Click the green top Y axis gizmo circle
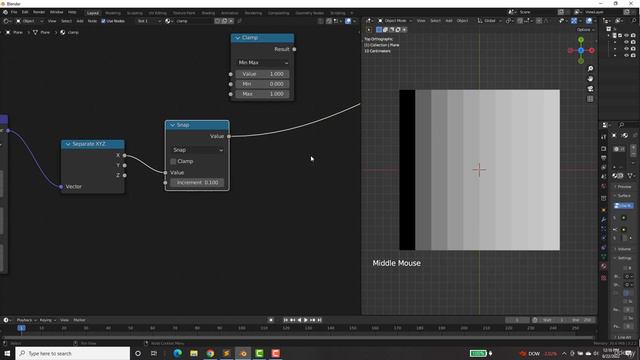Screen dimensions: 640x360 tap(581, 40)
